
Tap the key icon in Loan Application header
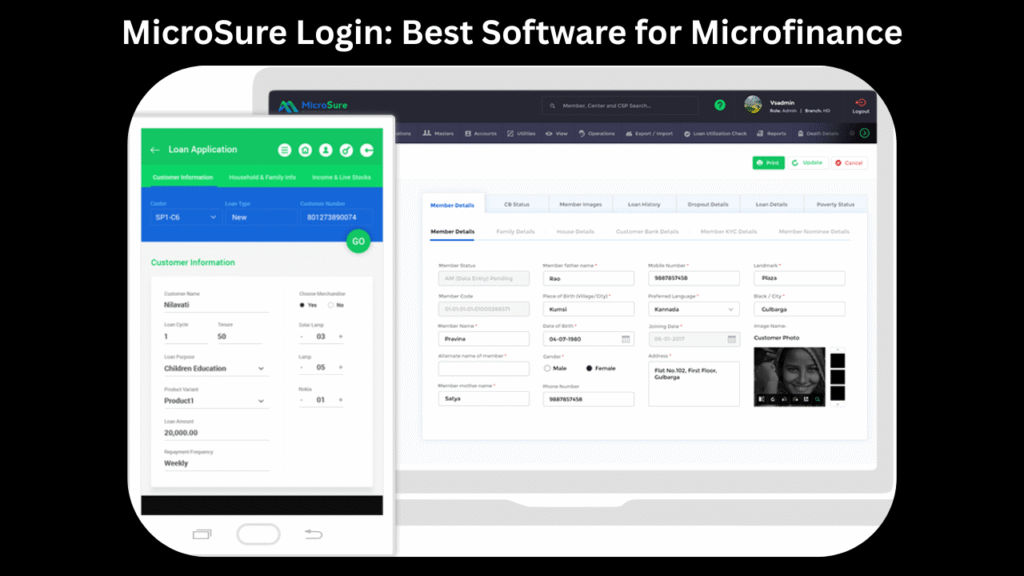[346, 150]
